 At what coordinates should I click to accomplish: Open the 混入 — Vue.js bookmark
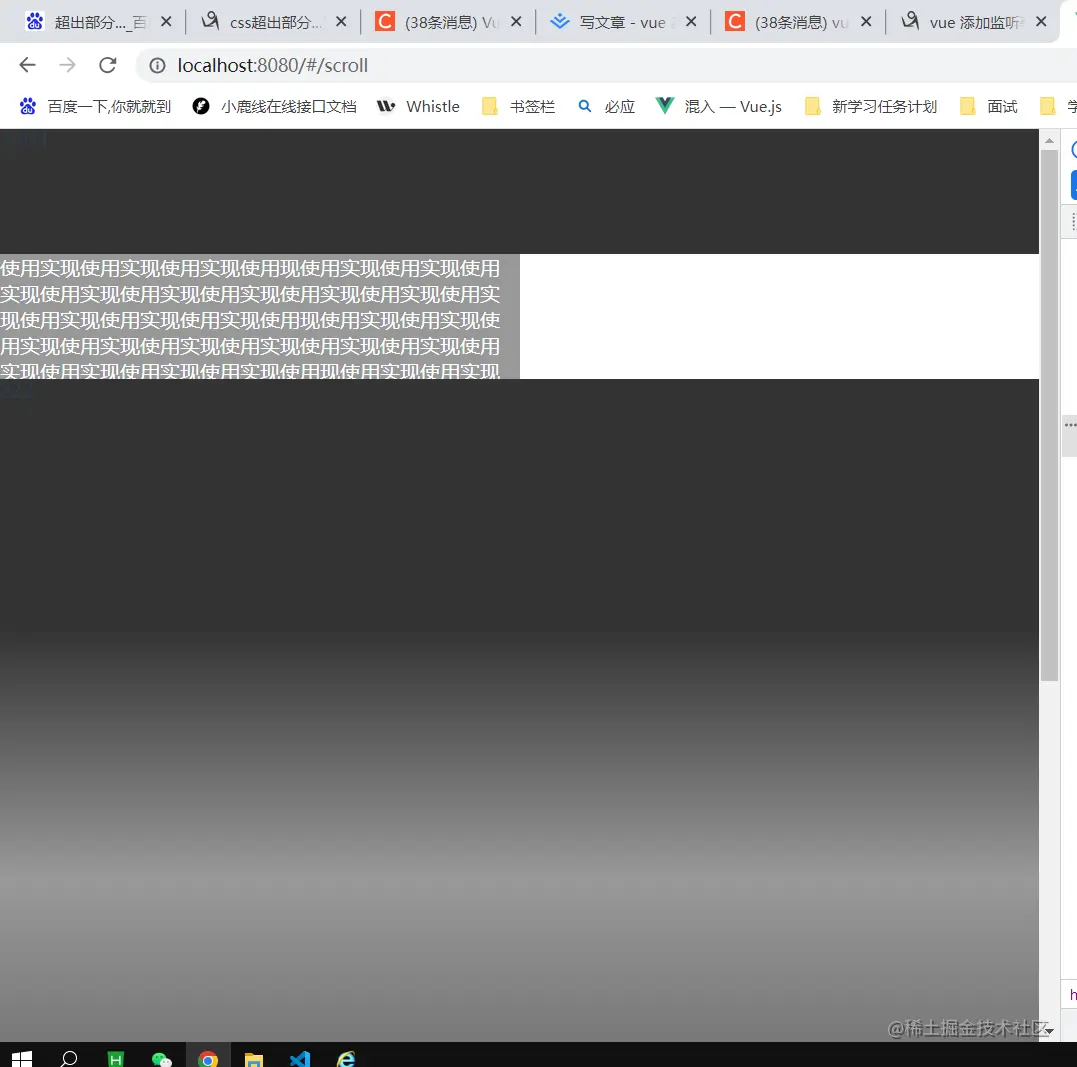click(x=719, y=106)
